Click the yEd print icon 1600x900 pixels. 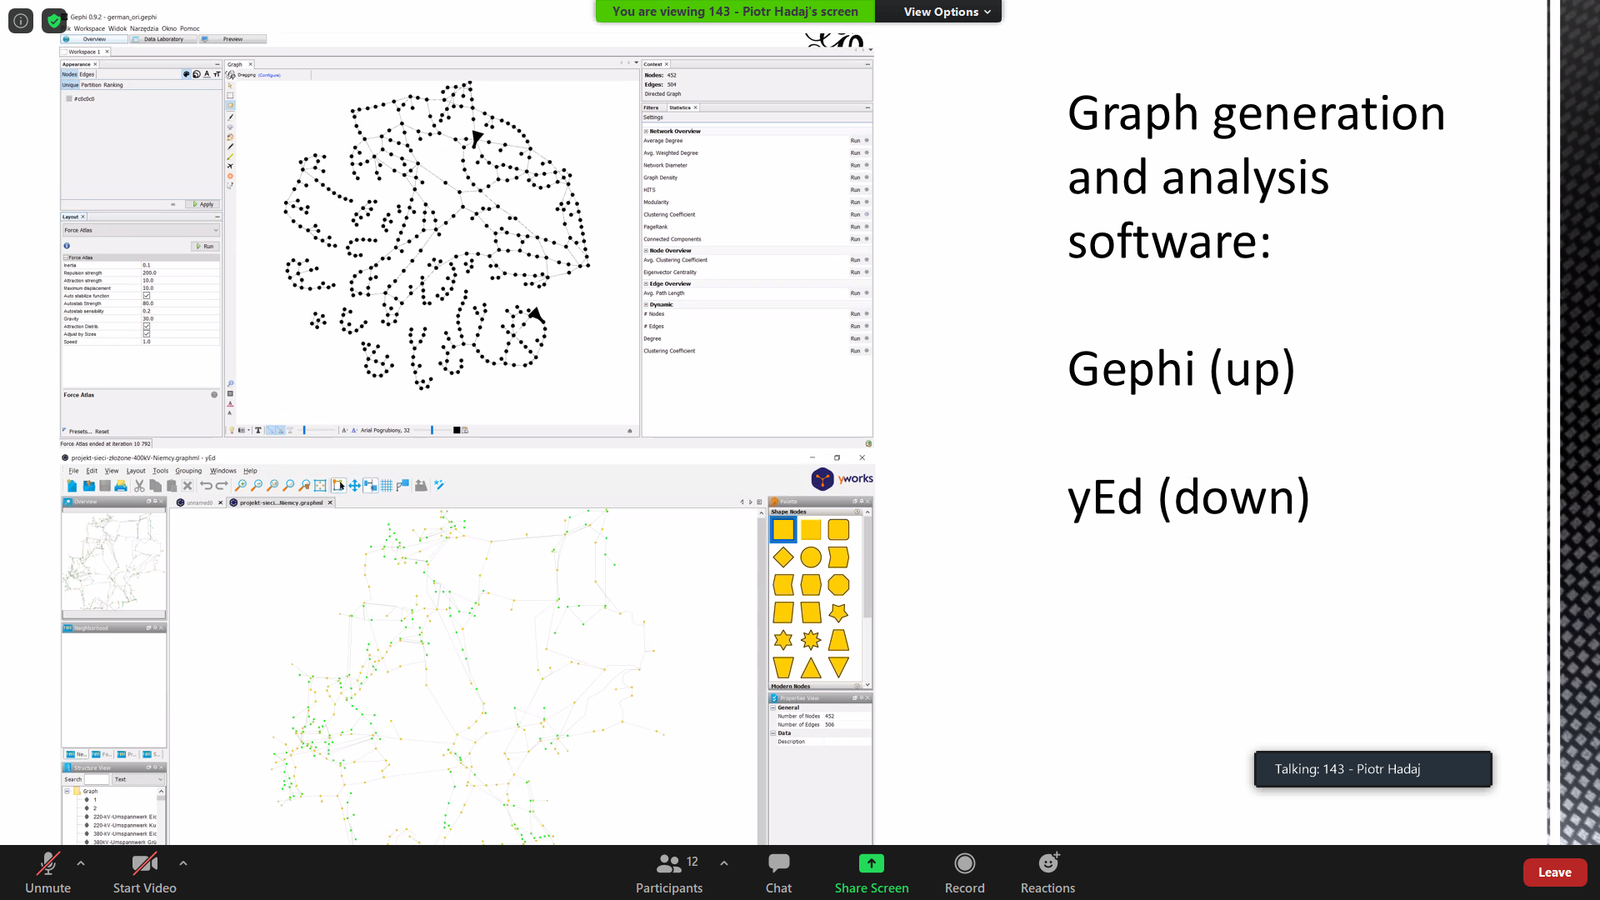[x=121, y=486]
